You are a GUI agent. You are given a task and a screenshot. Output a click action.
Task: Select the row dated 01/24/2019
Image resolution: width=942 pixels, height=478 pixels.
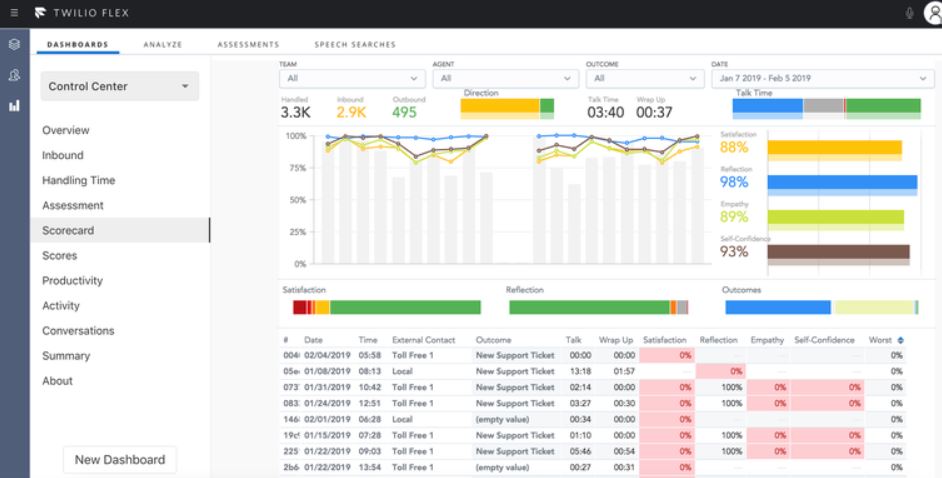click(592, 404)
